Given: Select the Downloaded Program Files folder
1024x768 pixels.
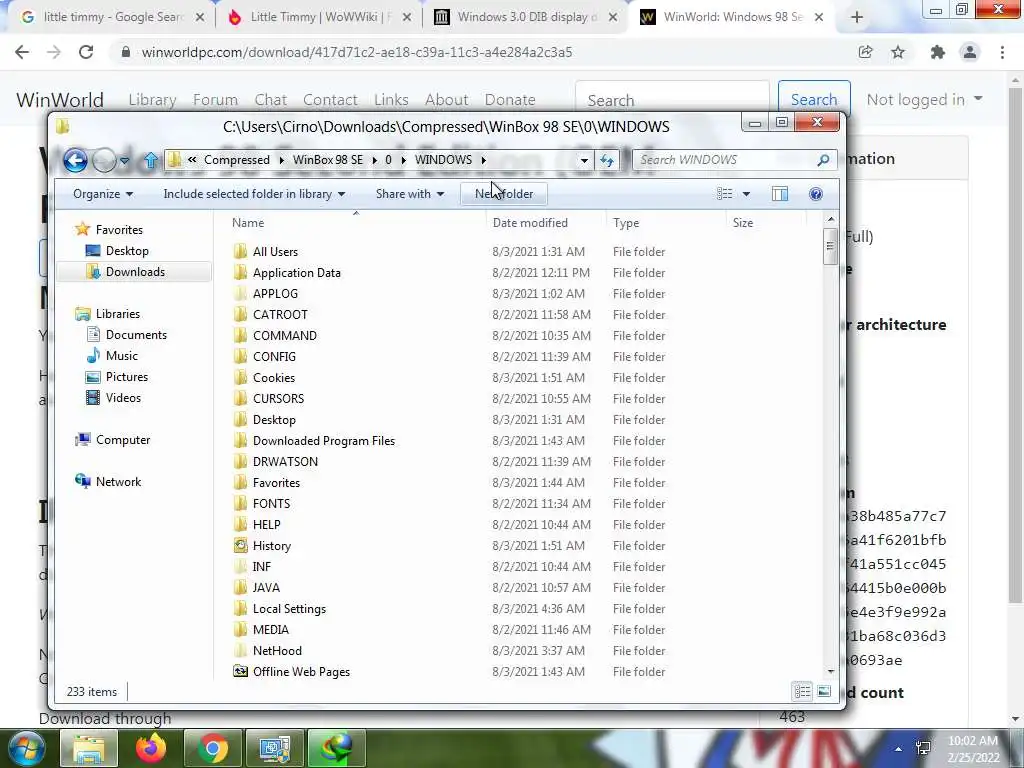Looking at the screenshot, I should (324, 441).
